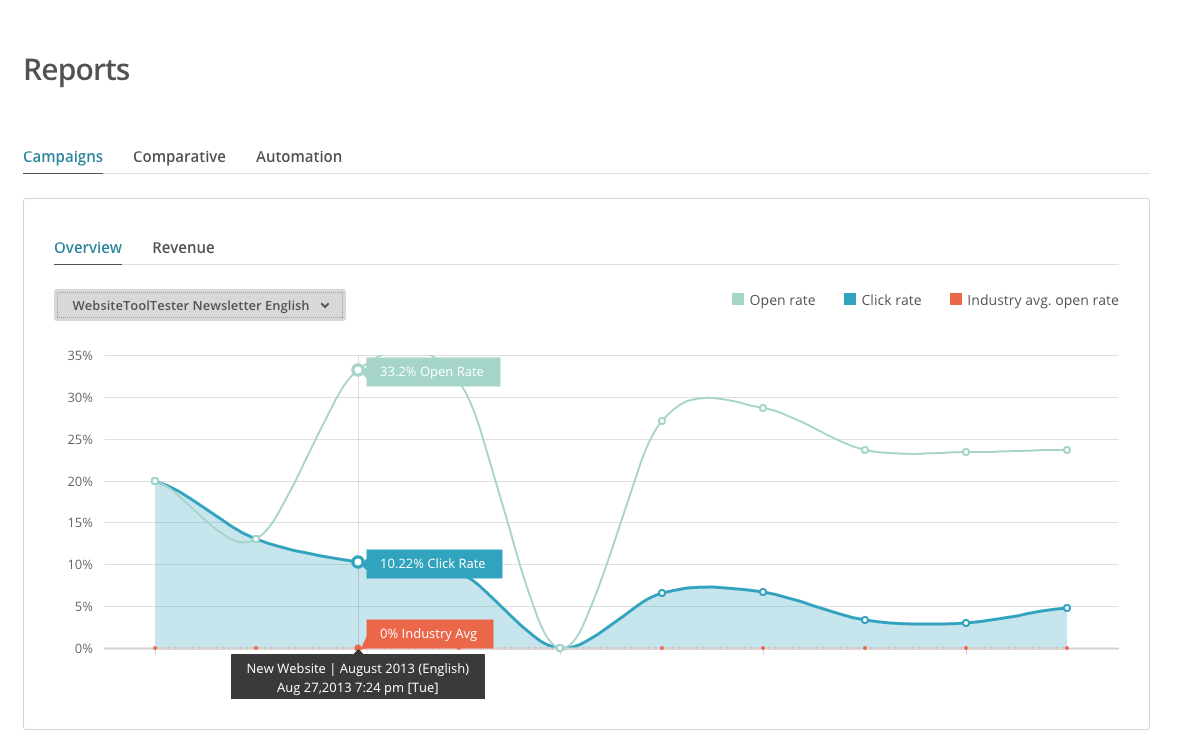Click the open rate point at zero percent

click(x=560, y=648)
